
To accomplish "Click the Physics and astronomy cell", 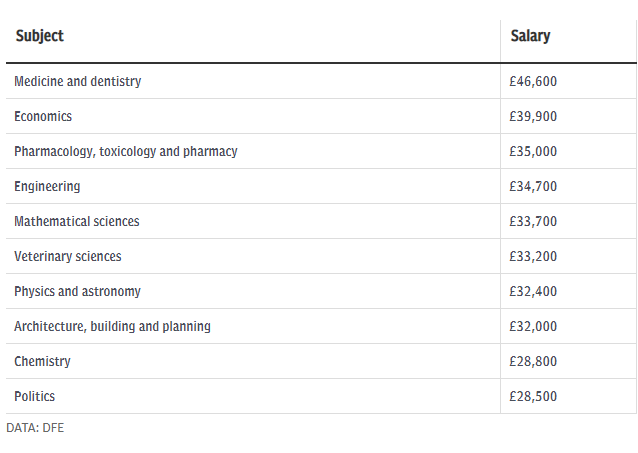I will [77, 291].
